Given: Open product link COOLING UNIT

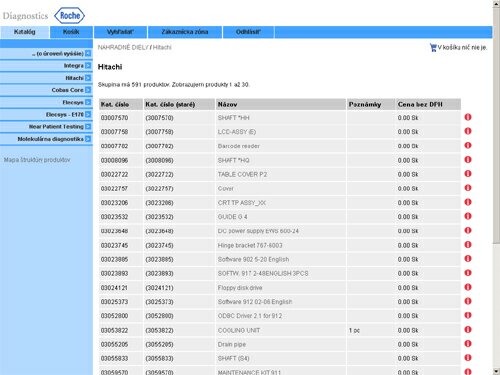Looking at the screenshot, I should pos(239,330).
